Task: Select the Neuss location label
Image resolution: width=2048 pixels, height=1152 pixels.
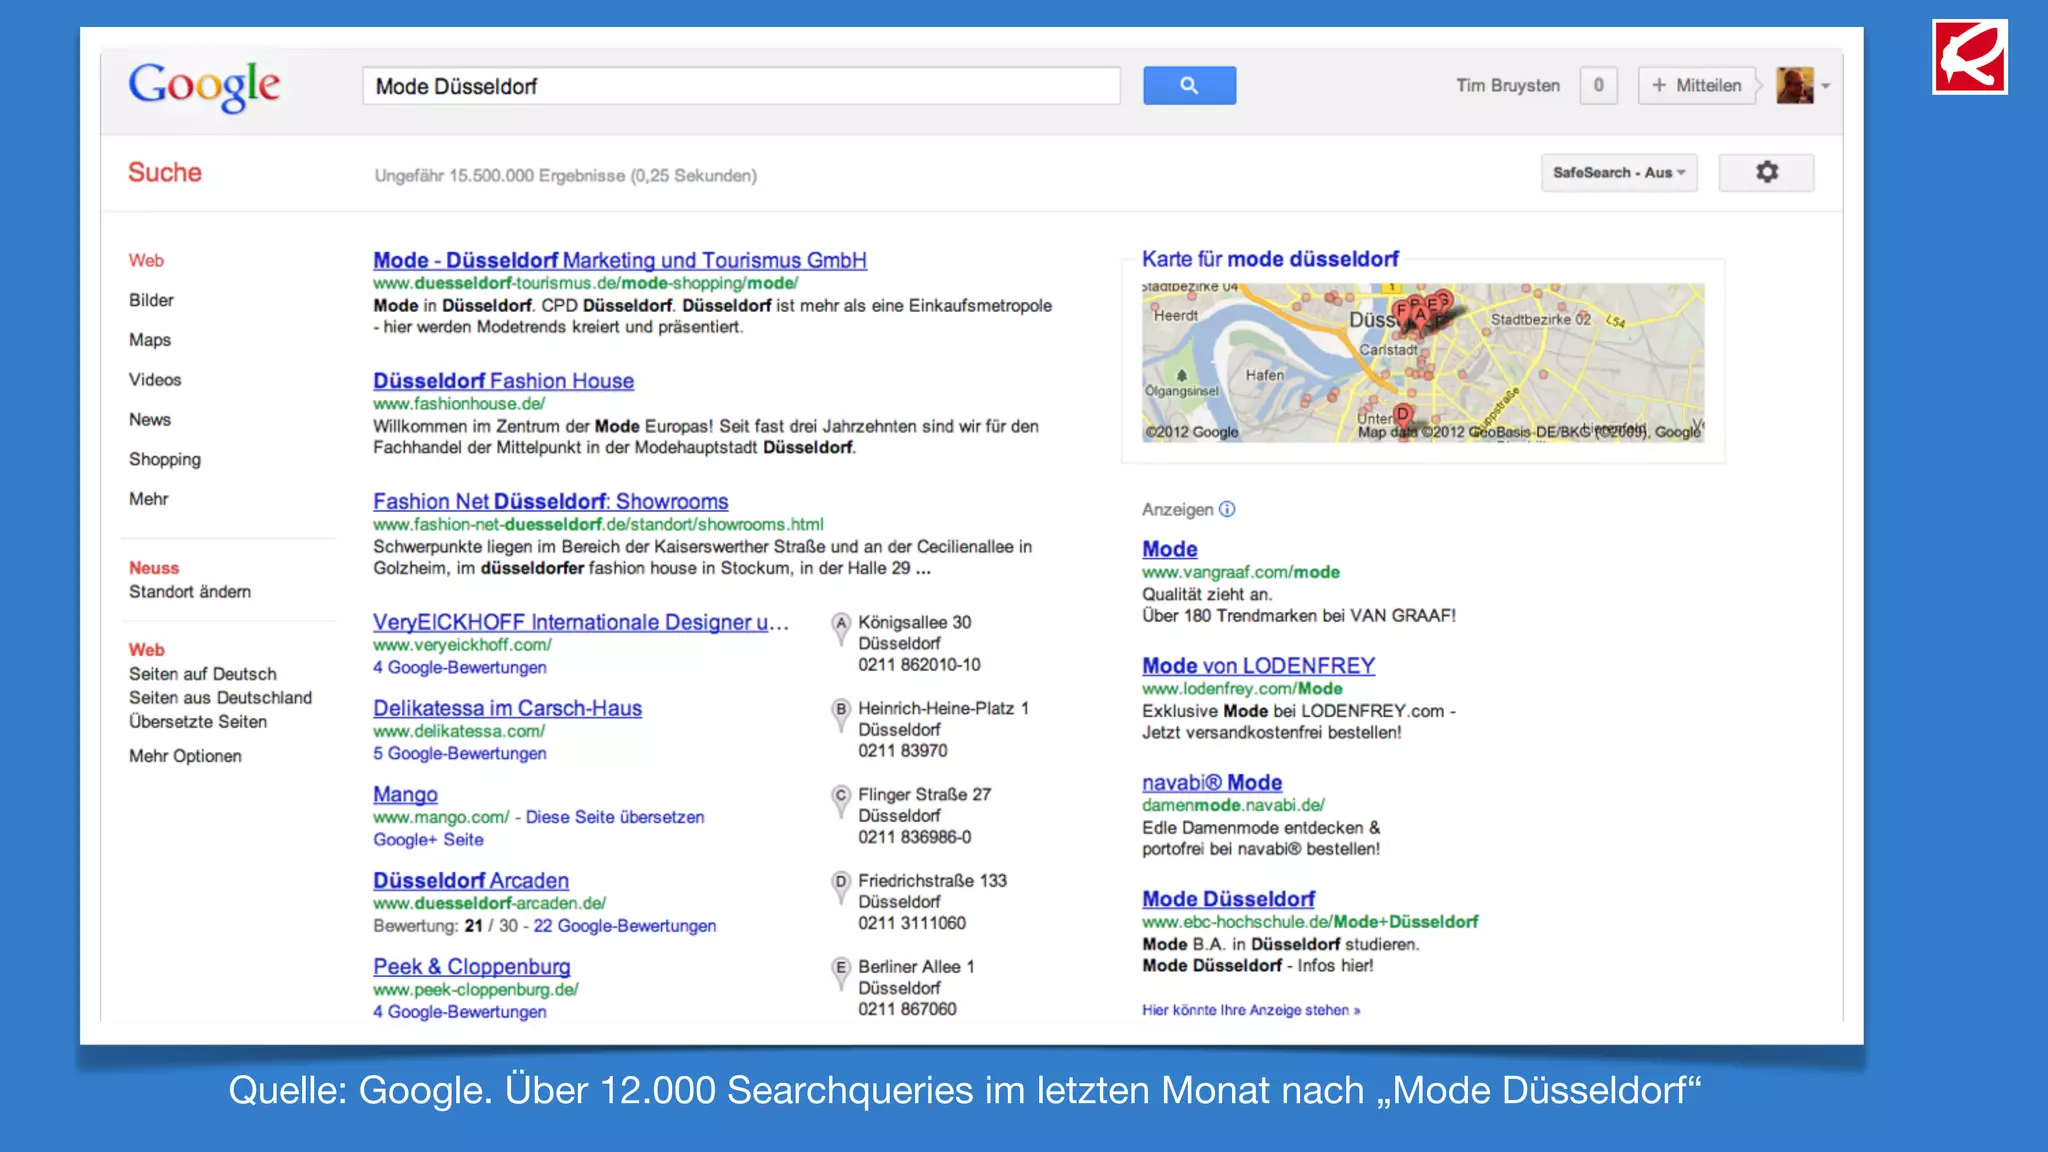Action: click(154, 568)
